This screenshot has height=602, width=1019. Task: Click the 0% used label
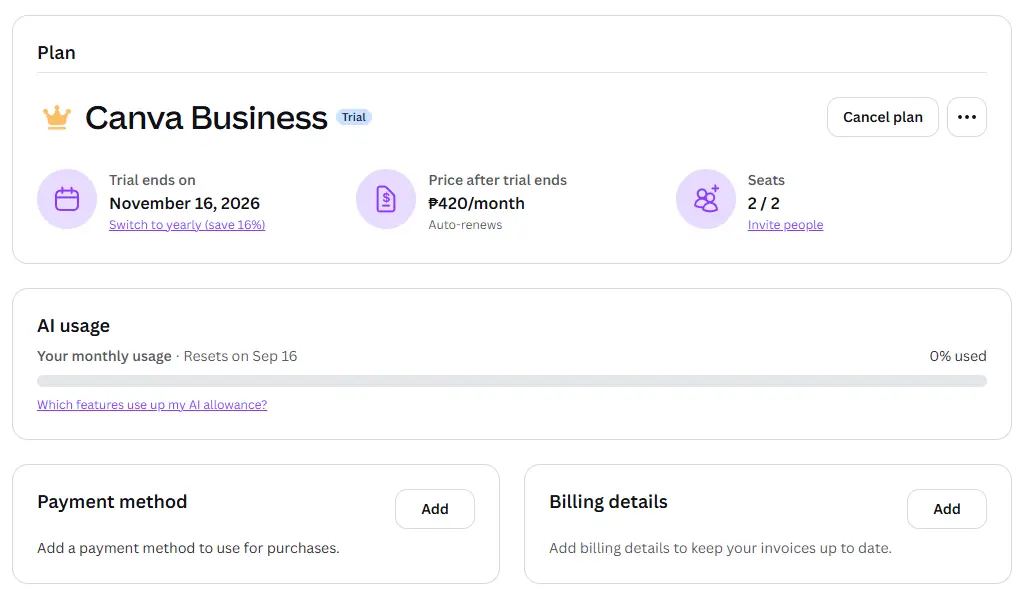(x=958, y=356)
